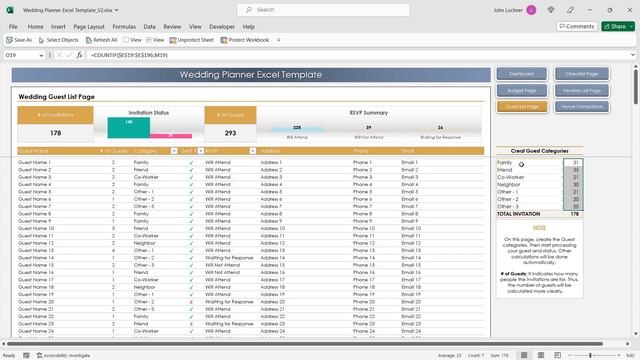Open the Share button dropdown arrow
The height and width of the screenshot is (360, 640).
[631, 27]
